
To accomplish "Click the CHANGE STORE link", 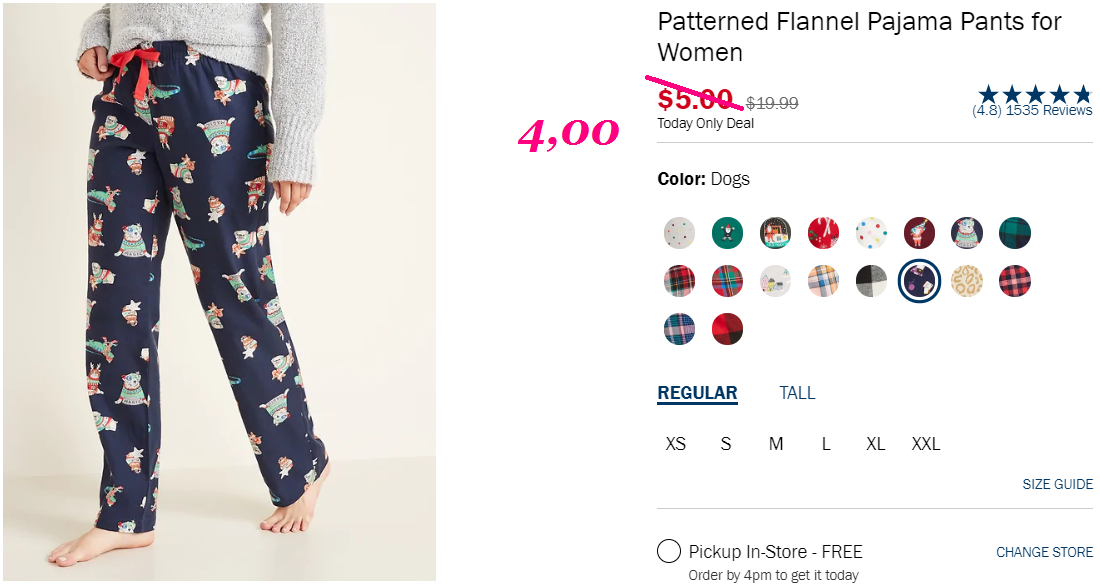I will (1044, 552).
